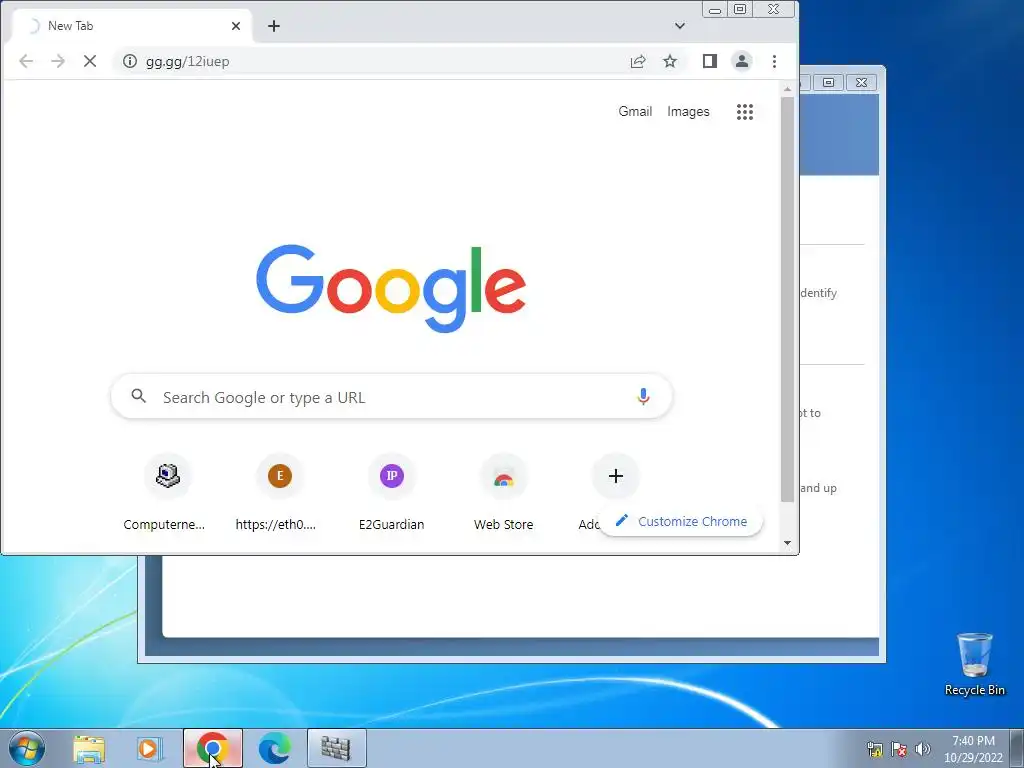Viewport: 1024px width, 768px height.
Task: Click the Action Center flag tray icon
Action: [899, 749]
